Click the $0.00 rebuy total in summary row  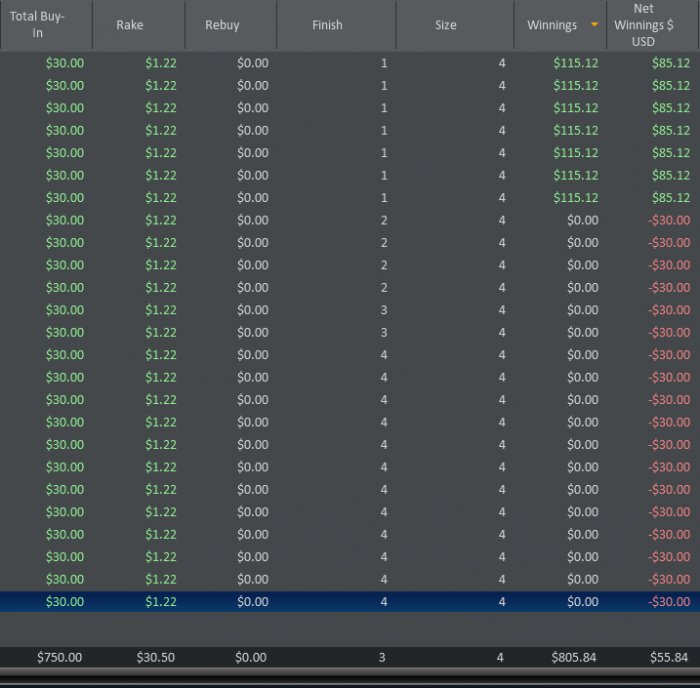(251, 657)
